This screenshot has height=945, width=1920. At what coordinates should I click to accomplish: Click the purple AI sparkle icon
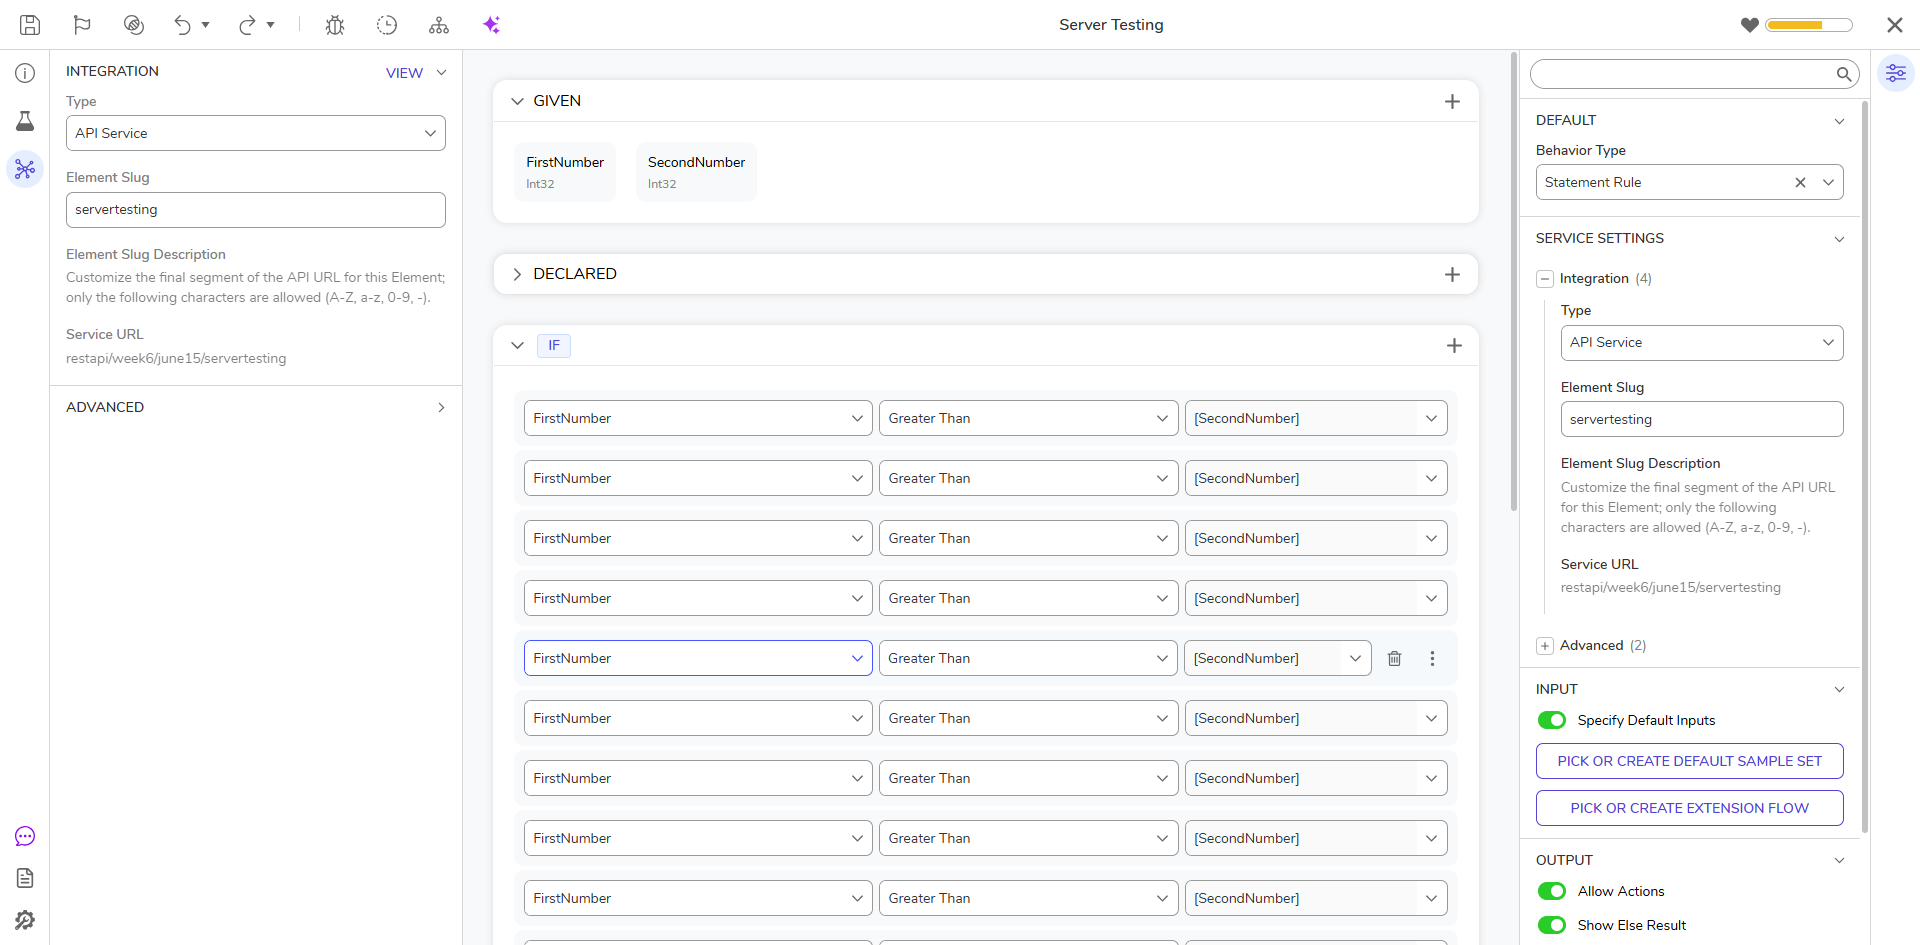pos(491,25)
